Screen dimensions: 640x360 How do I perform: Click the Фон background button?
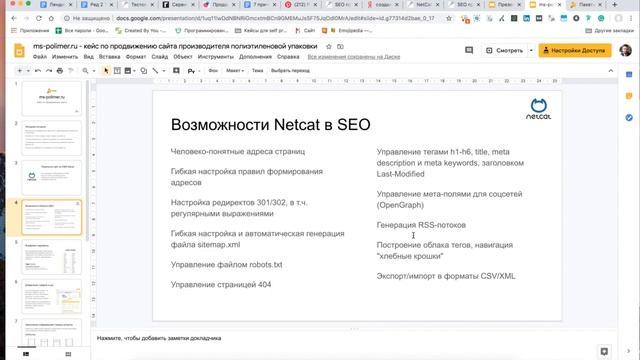click(213, 71)
